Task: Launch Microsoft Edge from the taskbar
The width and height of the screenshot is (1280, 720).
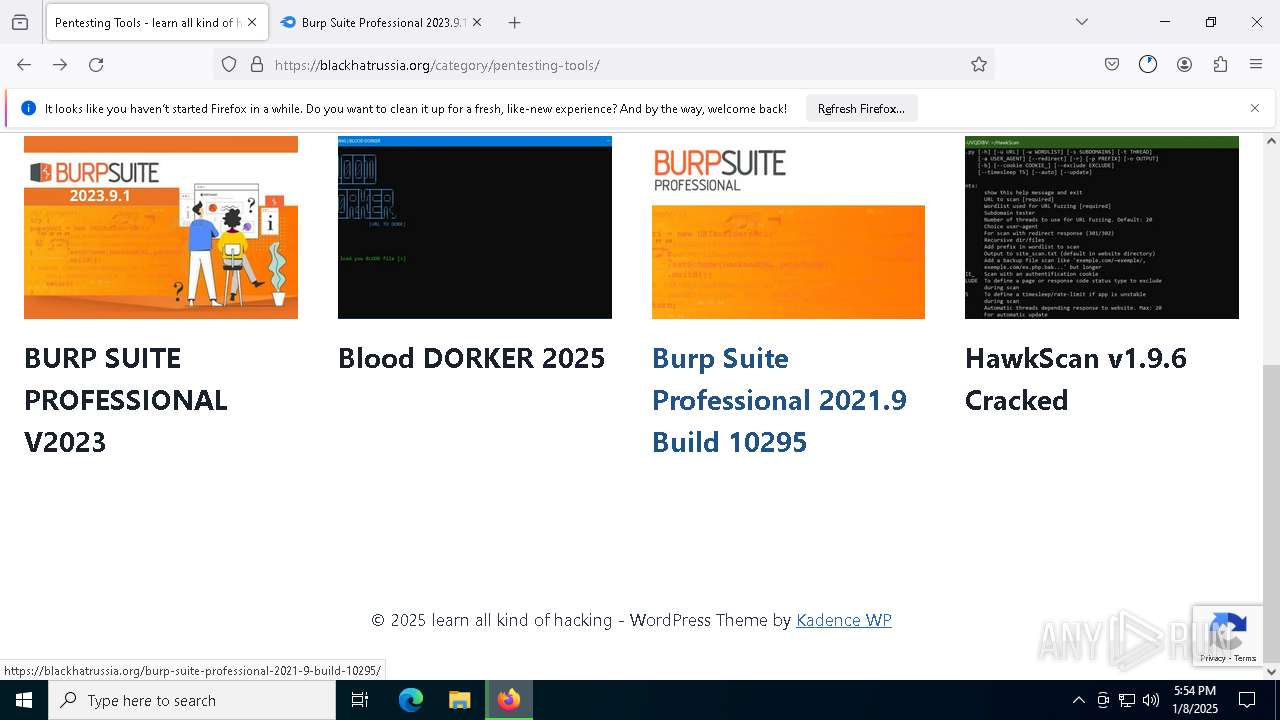Action: click(411, 700)
